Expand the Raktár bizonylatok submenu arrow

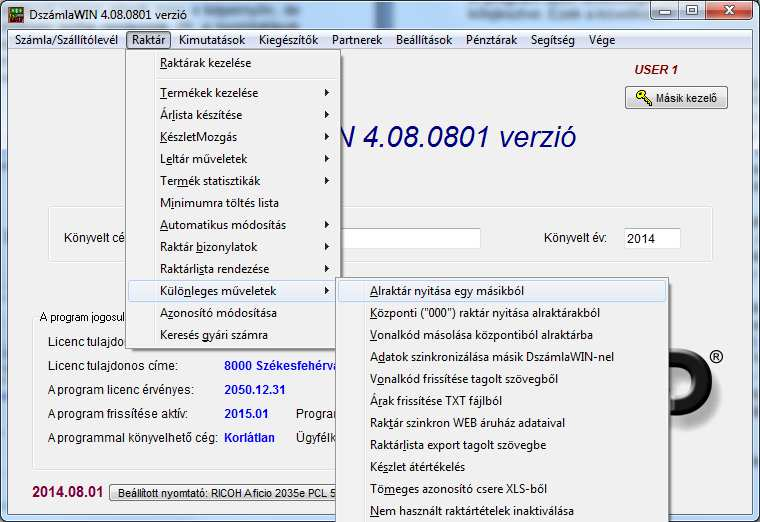pyautogui.click(x=327, y=247)
